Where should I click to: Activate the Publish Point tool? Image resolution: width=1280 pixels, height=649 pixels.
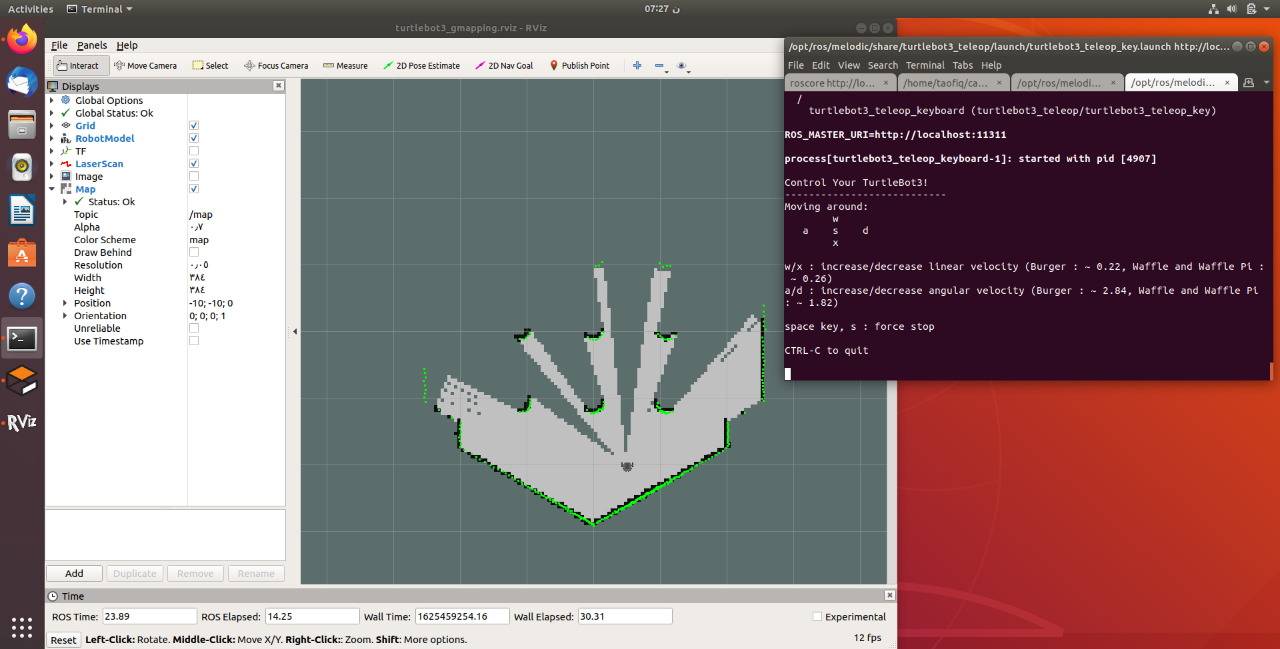pyautogui.click(x=578, y=66)
